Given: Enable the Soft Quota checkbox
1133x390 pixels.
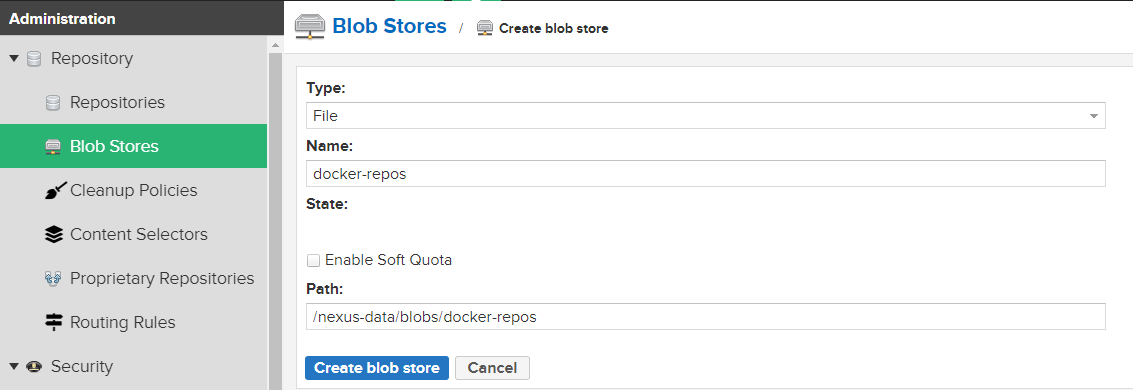Looking at the screenshot, I should pyautogui.click(x=313, y=261).
